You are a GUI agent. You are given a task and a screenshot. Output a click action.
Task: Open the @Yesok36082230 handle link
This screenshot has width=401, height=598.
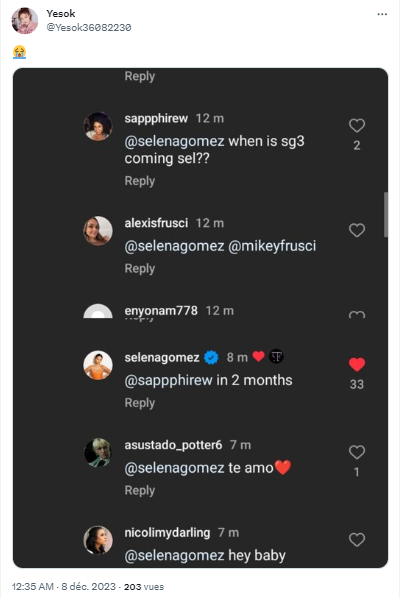pyautogui.click(x=89, y=27)
